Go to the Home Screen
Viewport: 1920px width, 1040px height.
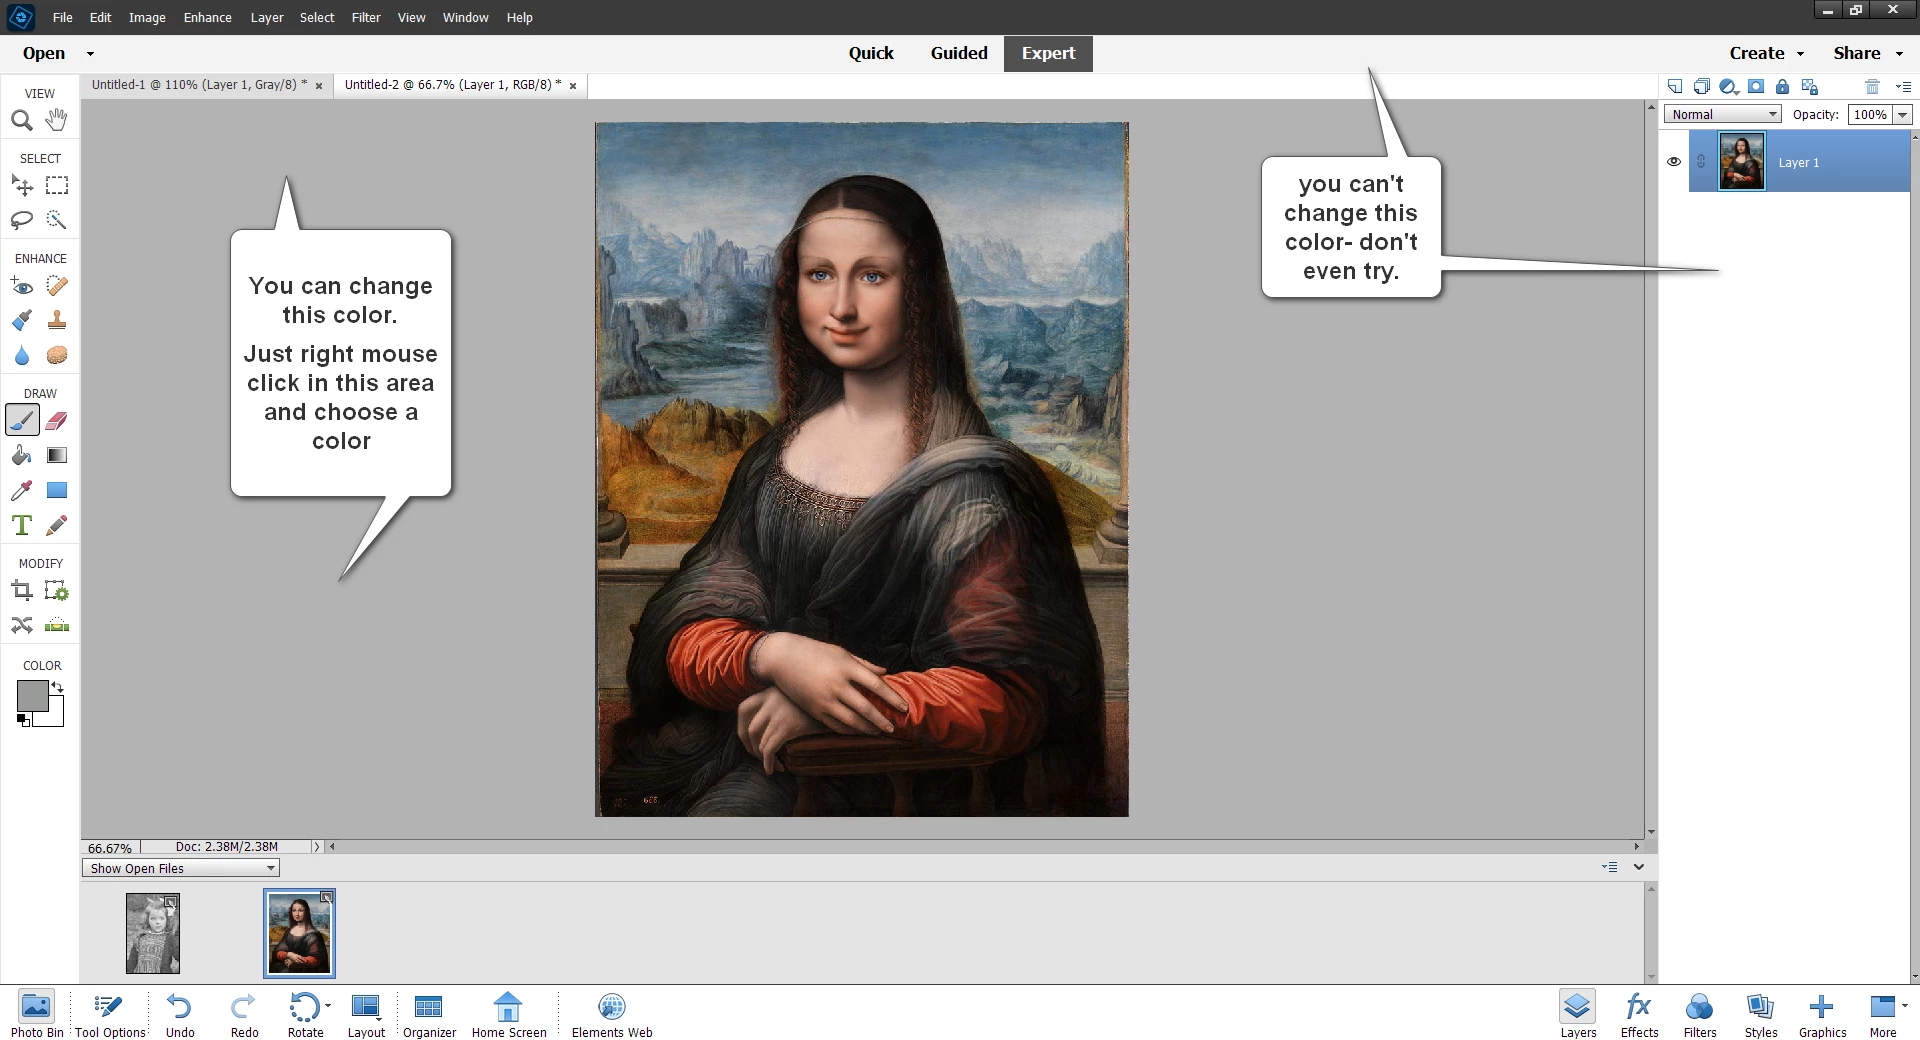click(x=509, y=1015)
